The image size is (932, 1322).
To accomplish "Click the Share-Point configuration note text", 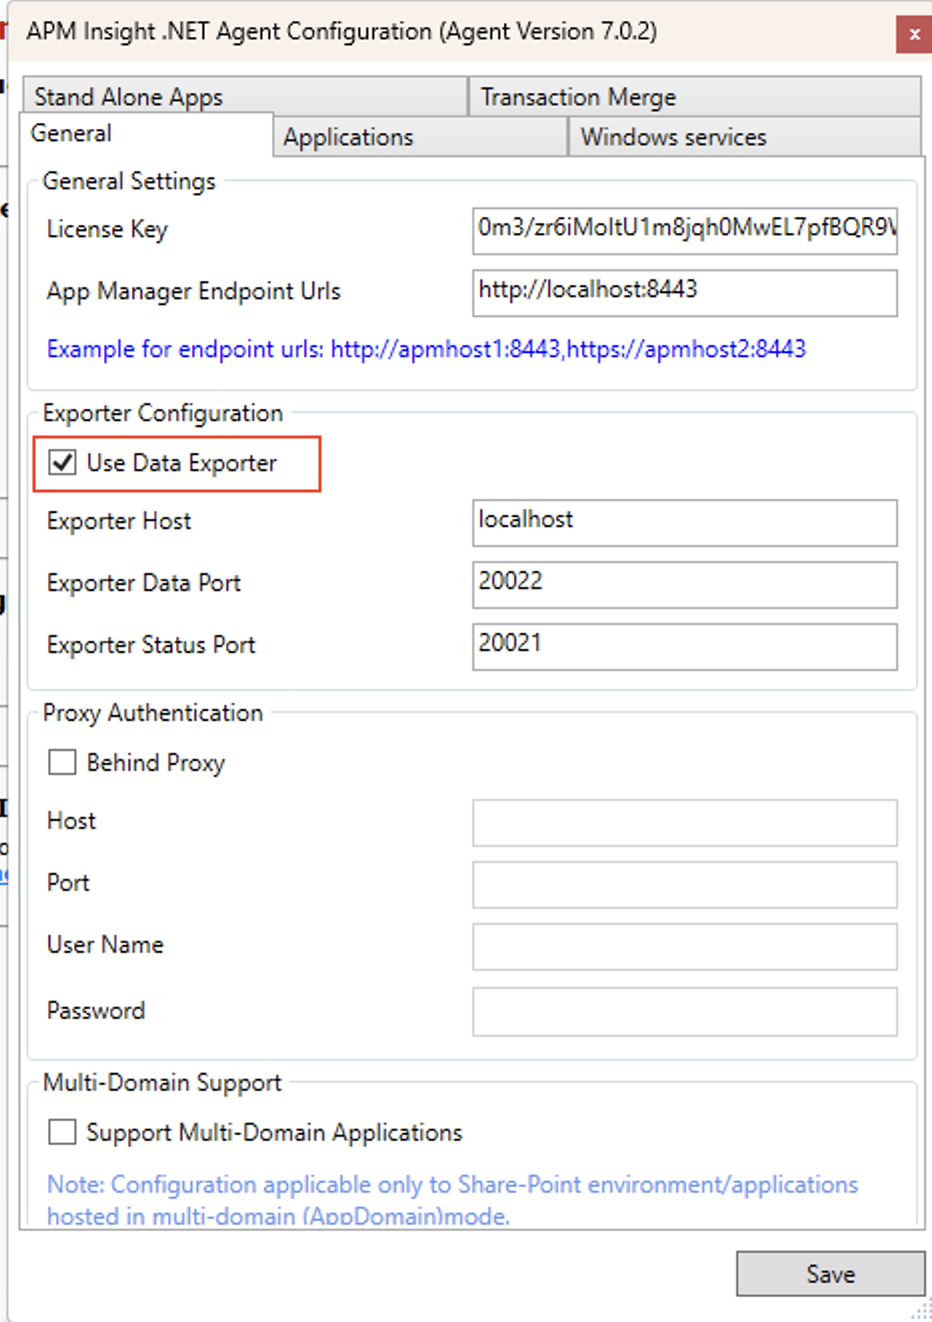I will tap(452, 1199).
